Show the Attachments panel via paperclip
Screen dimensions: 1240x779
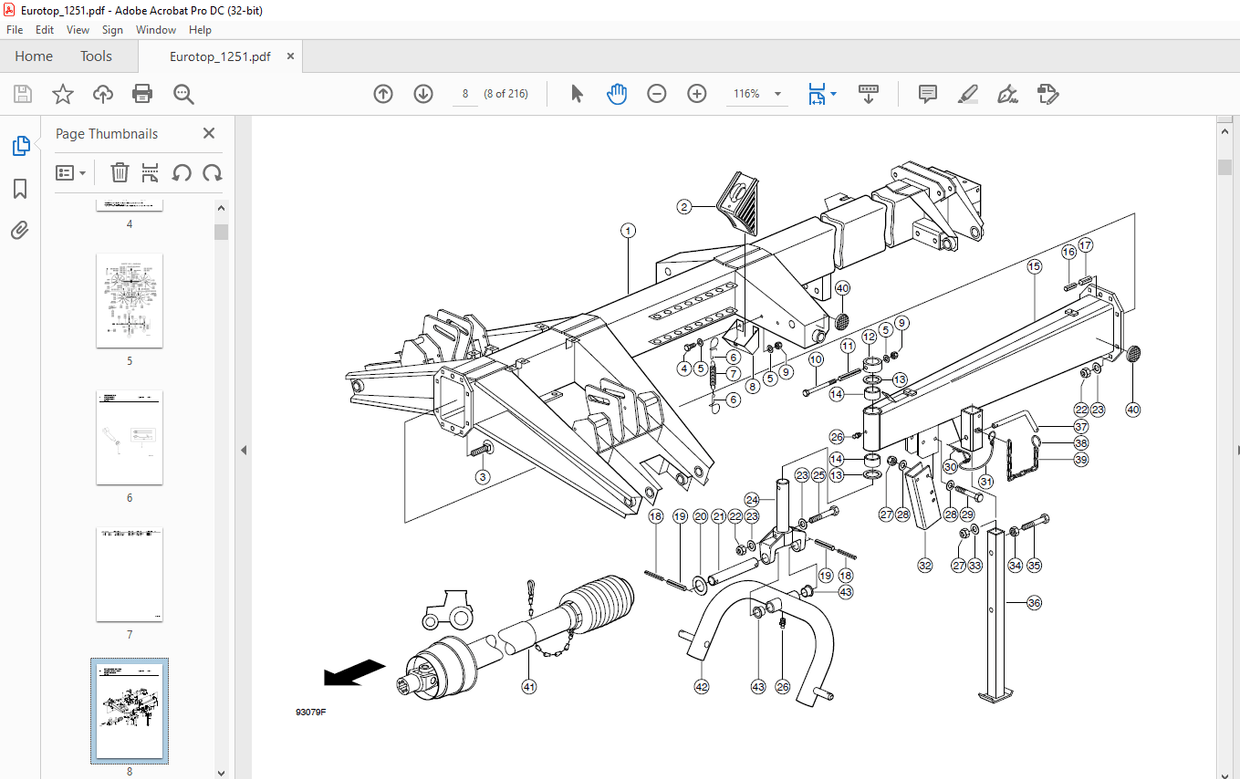point(19,230)
